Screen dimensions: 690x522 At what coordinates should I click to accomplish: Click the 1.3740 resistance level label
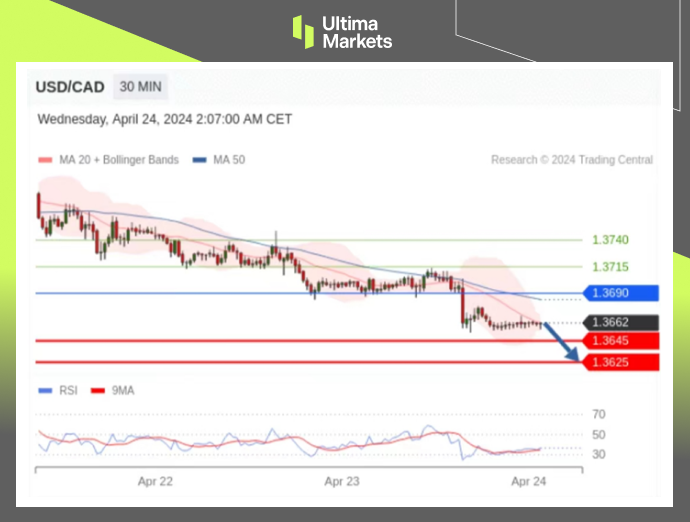point(610,240)
